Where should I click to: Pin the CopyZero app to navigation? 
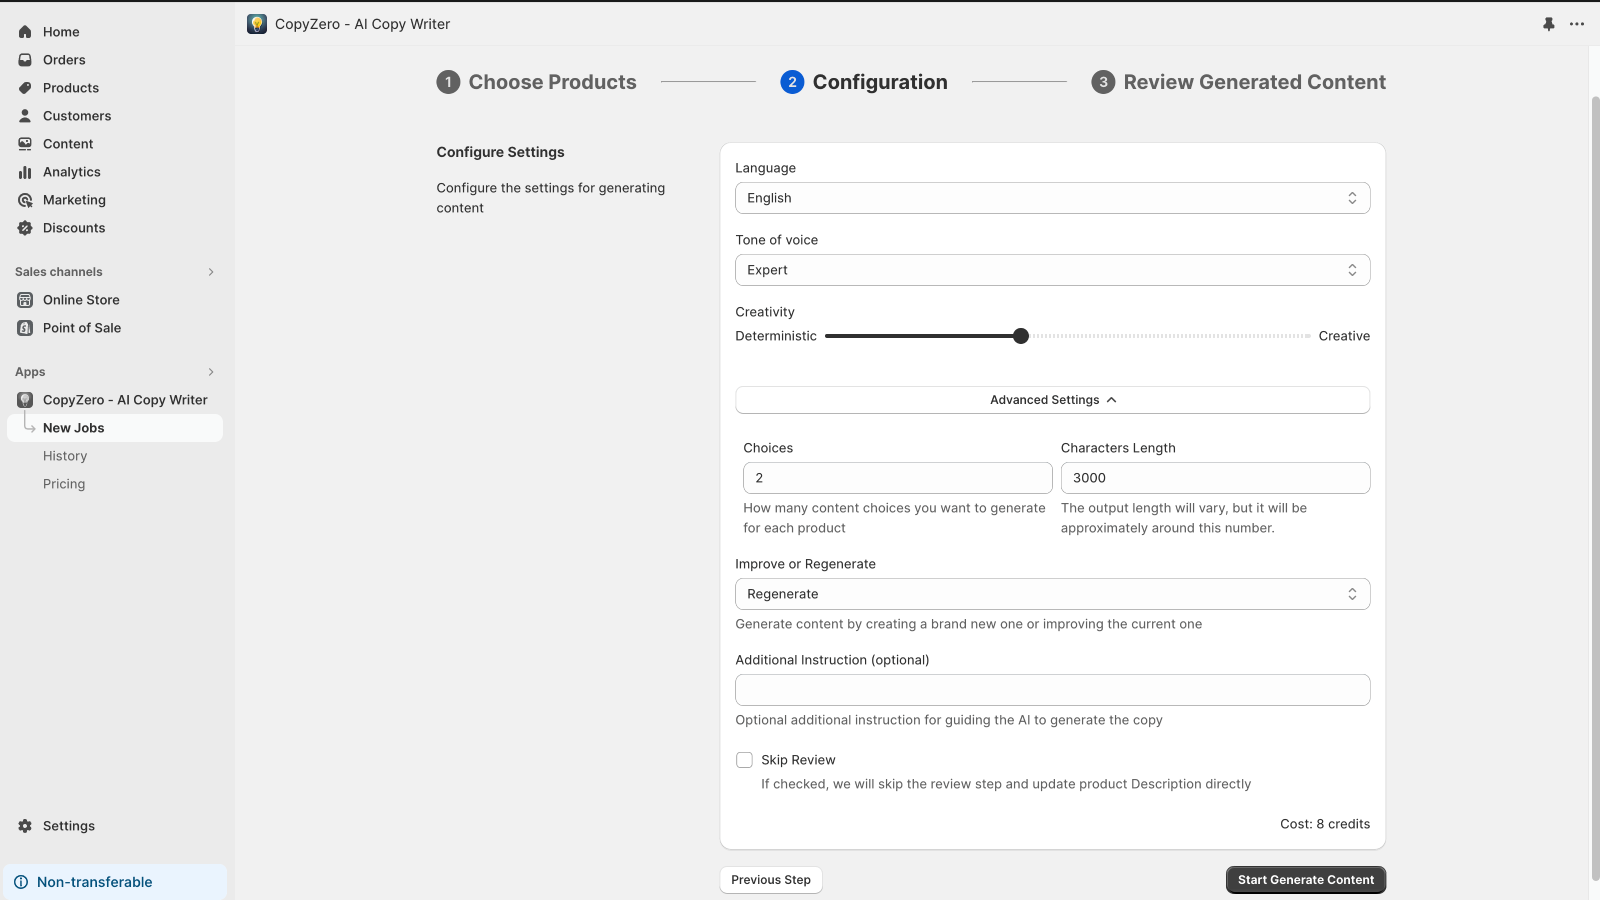[1548, 23]
